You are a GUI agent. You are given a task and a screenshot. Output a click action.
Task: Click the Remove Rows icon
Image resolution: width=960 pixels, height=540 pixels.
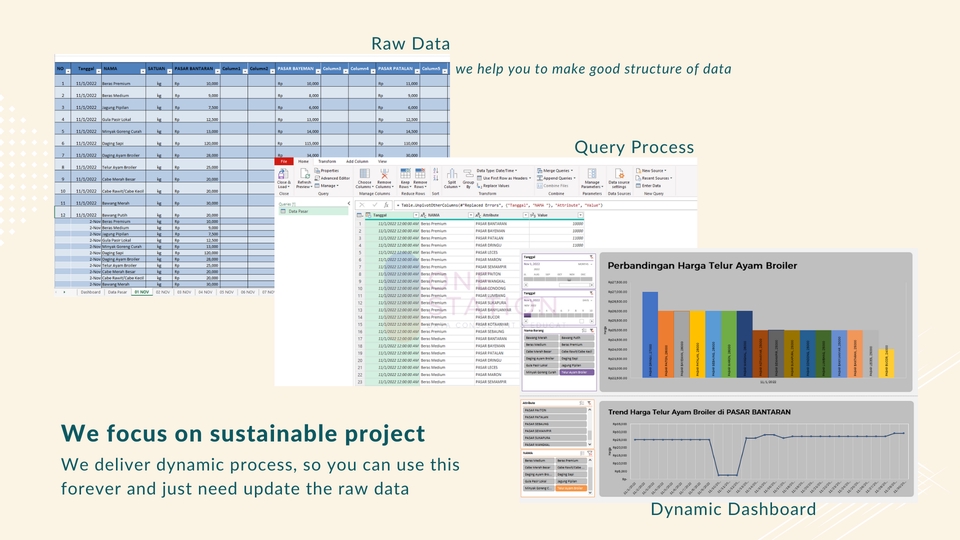[x=420, y=174]
